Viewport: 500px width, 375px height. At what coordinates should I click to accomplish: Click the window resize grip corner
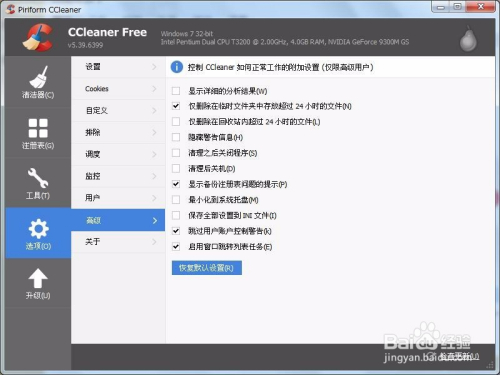coord(490,365)
